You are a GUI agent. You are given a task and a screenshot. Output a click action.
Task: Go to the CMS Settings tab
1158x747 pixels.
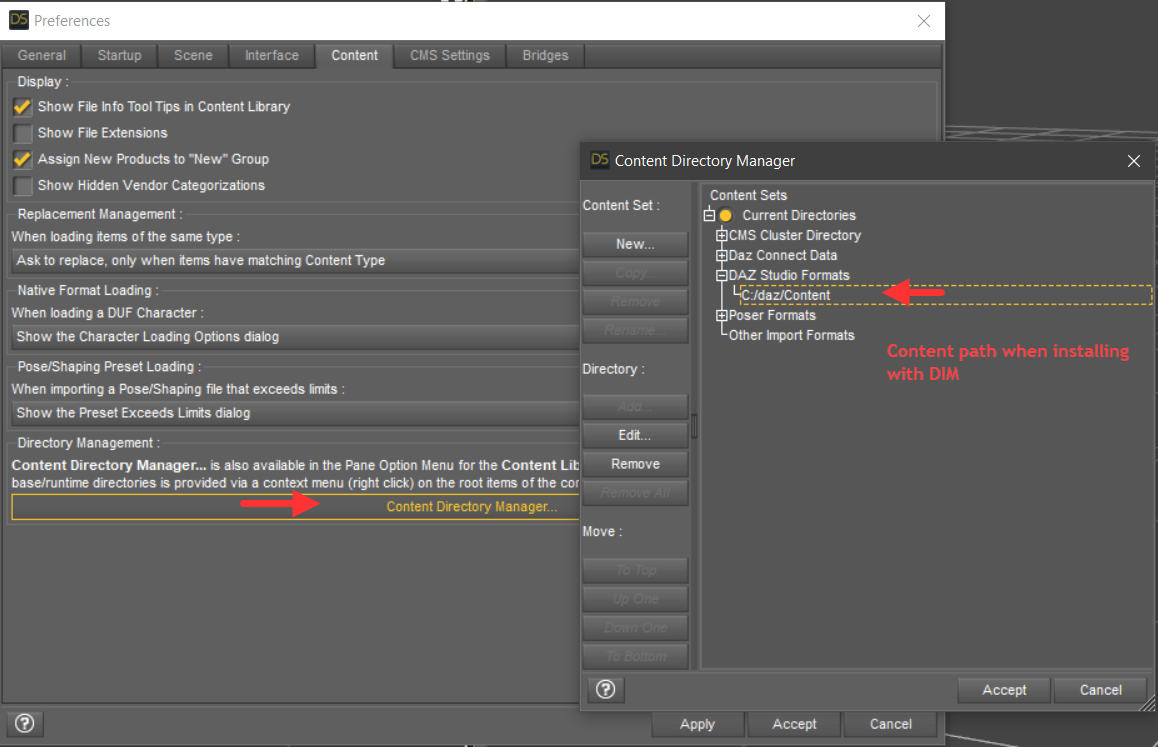tap(450, 55)
